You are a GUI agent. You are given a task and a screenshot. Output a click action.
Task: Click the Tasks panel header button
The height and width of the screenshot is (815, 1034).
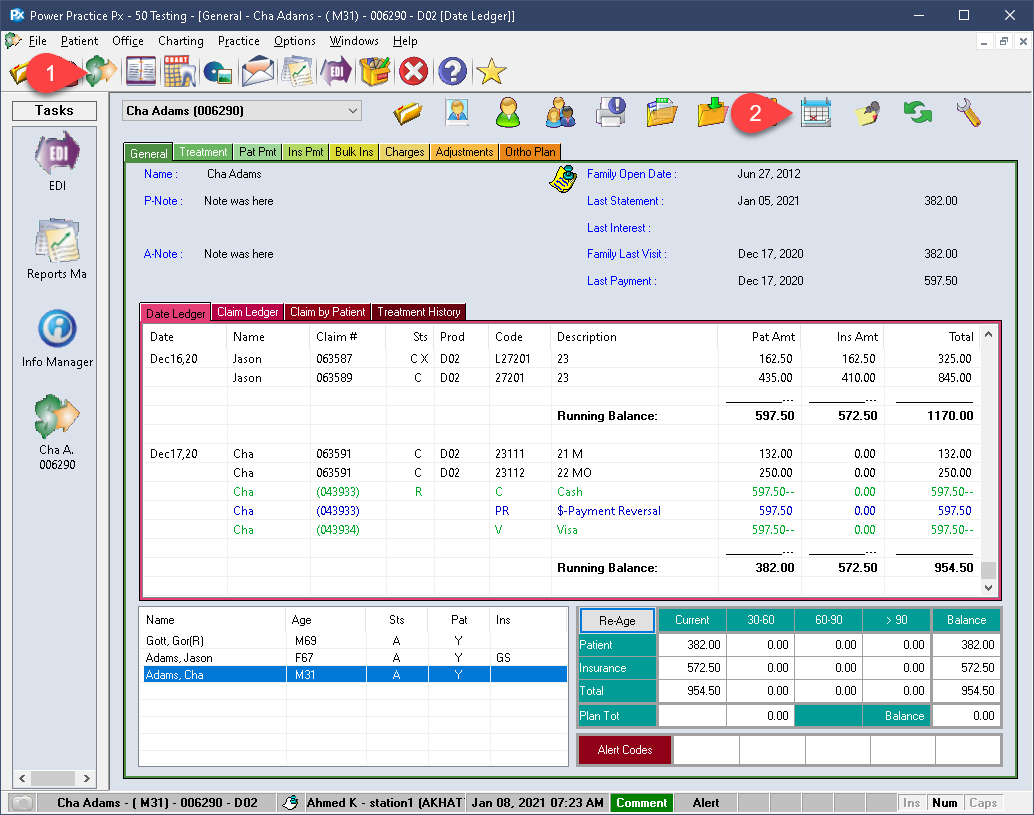click(x=54, y=110)
